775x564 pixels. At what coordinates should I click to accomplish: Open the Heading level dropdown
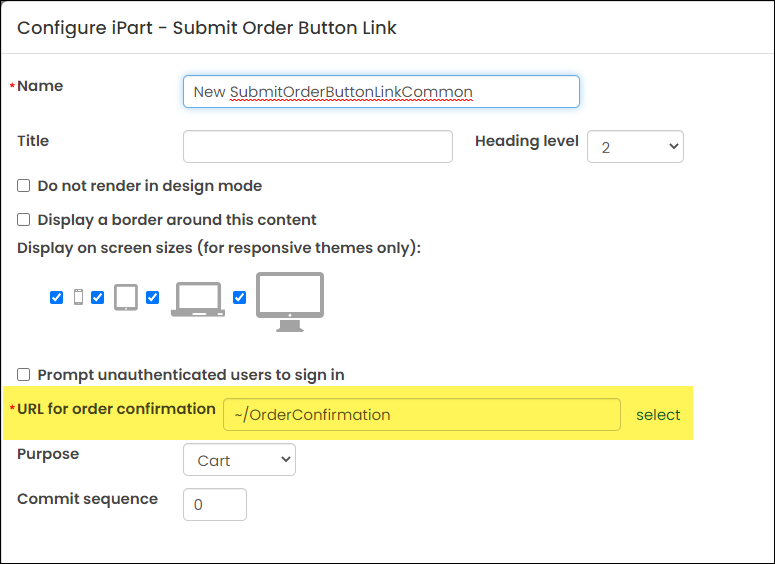click(x=635, y=147)
